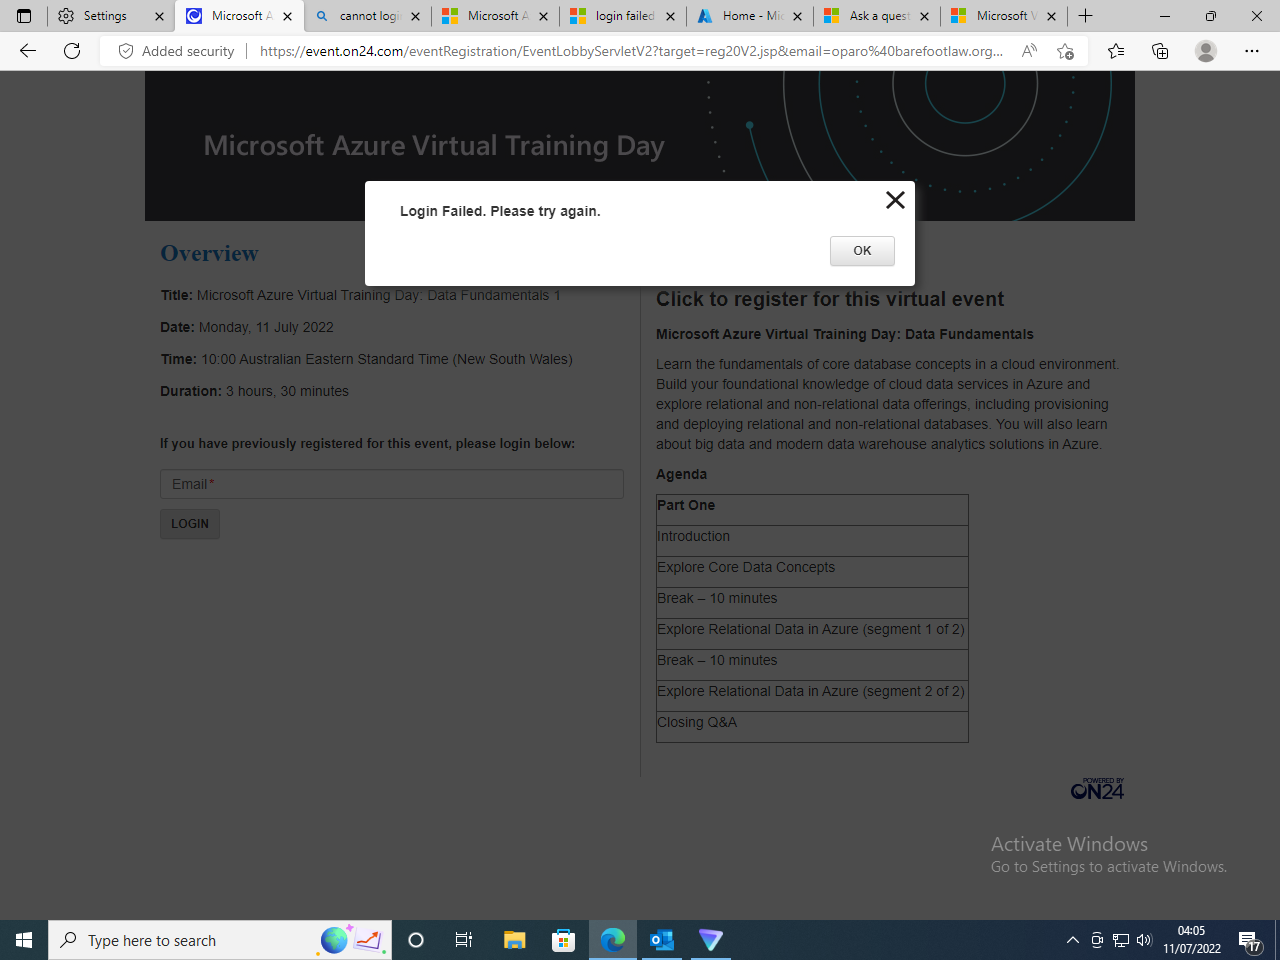Switch to the 'cannot login' search tab

pos(369,16)
